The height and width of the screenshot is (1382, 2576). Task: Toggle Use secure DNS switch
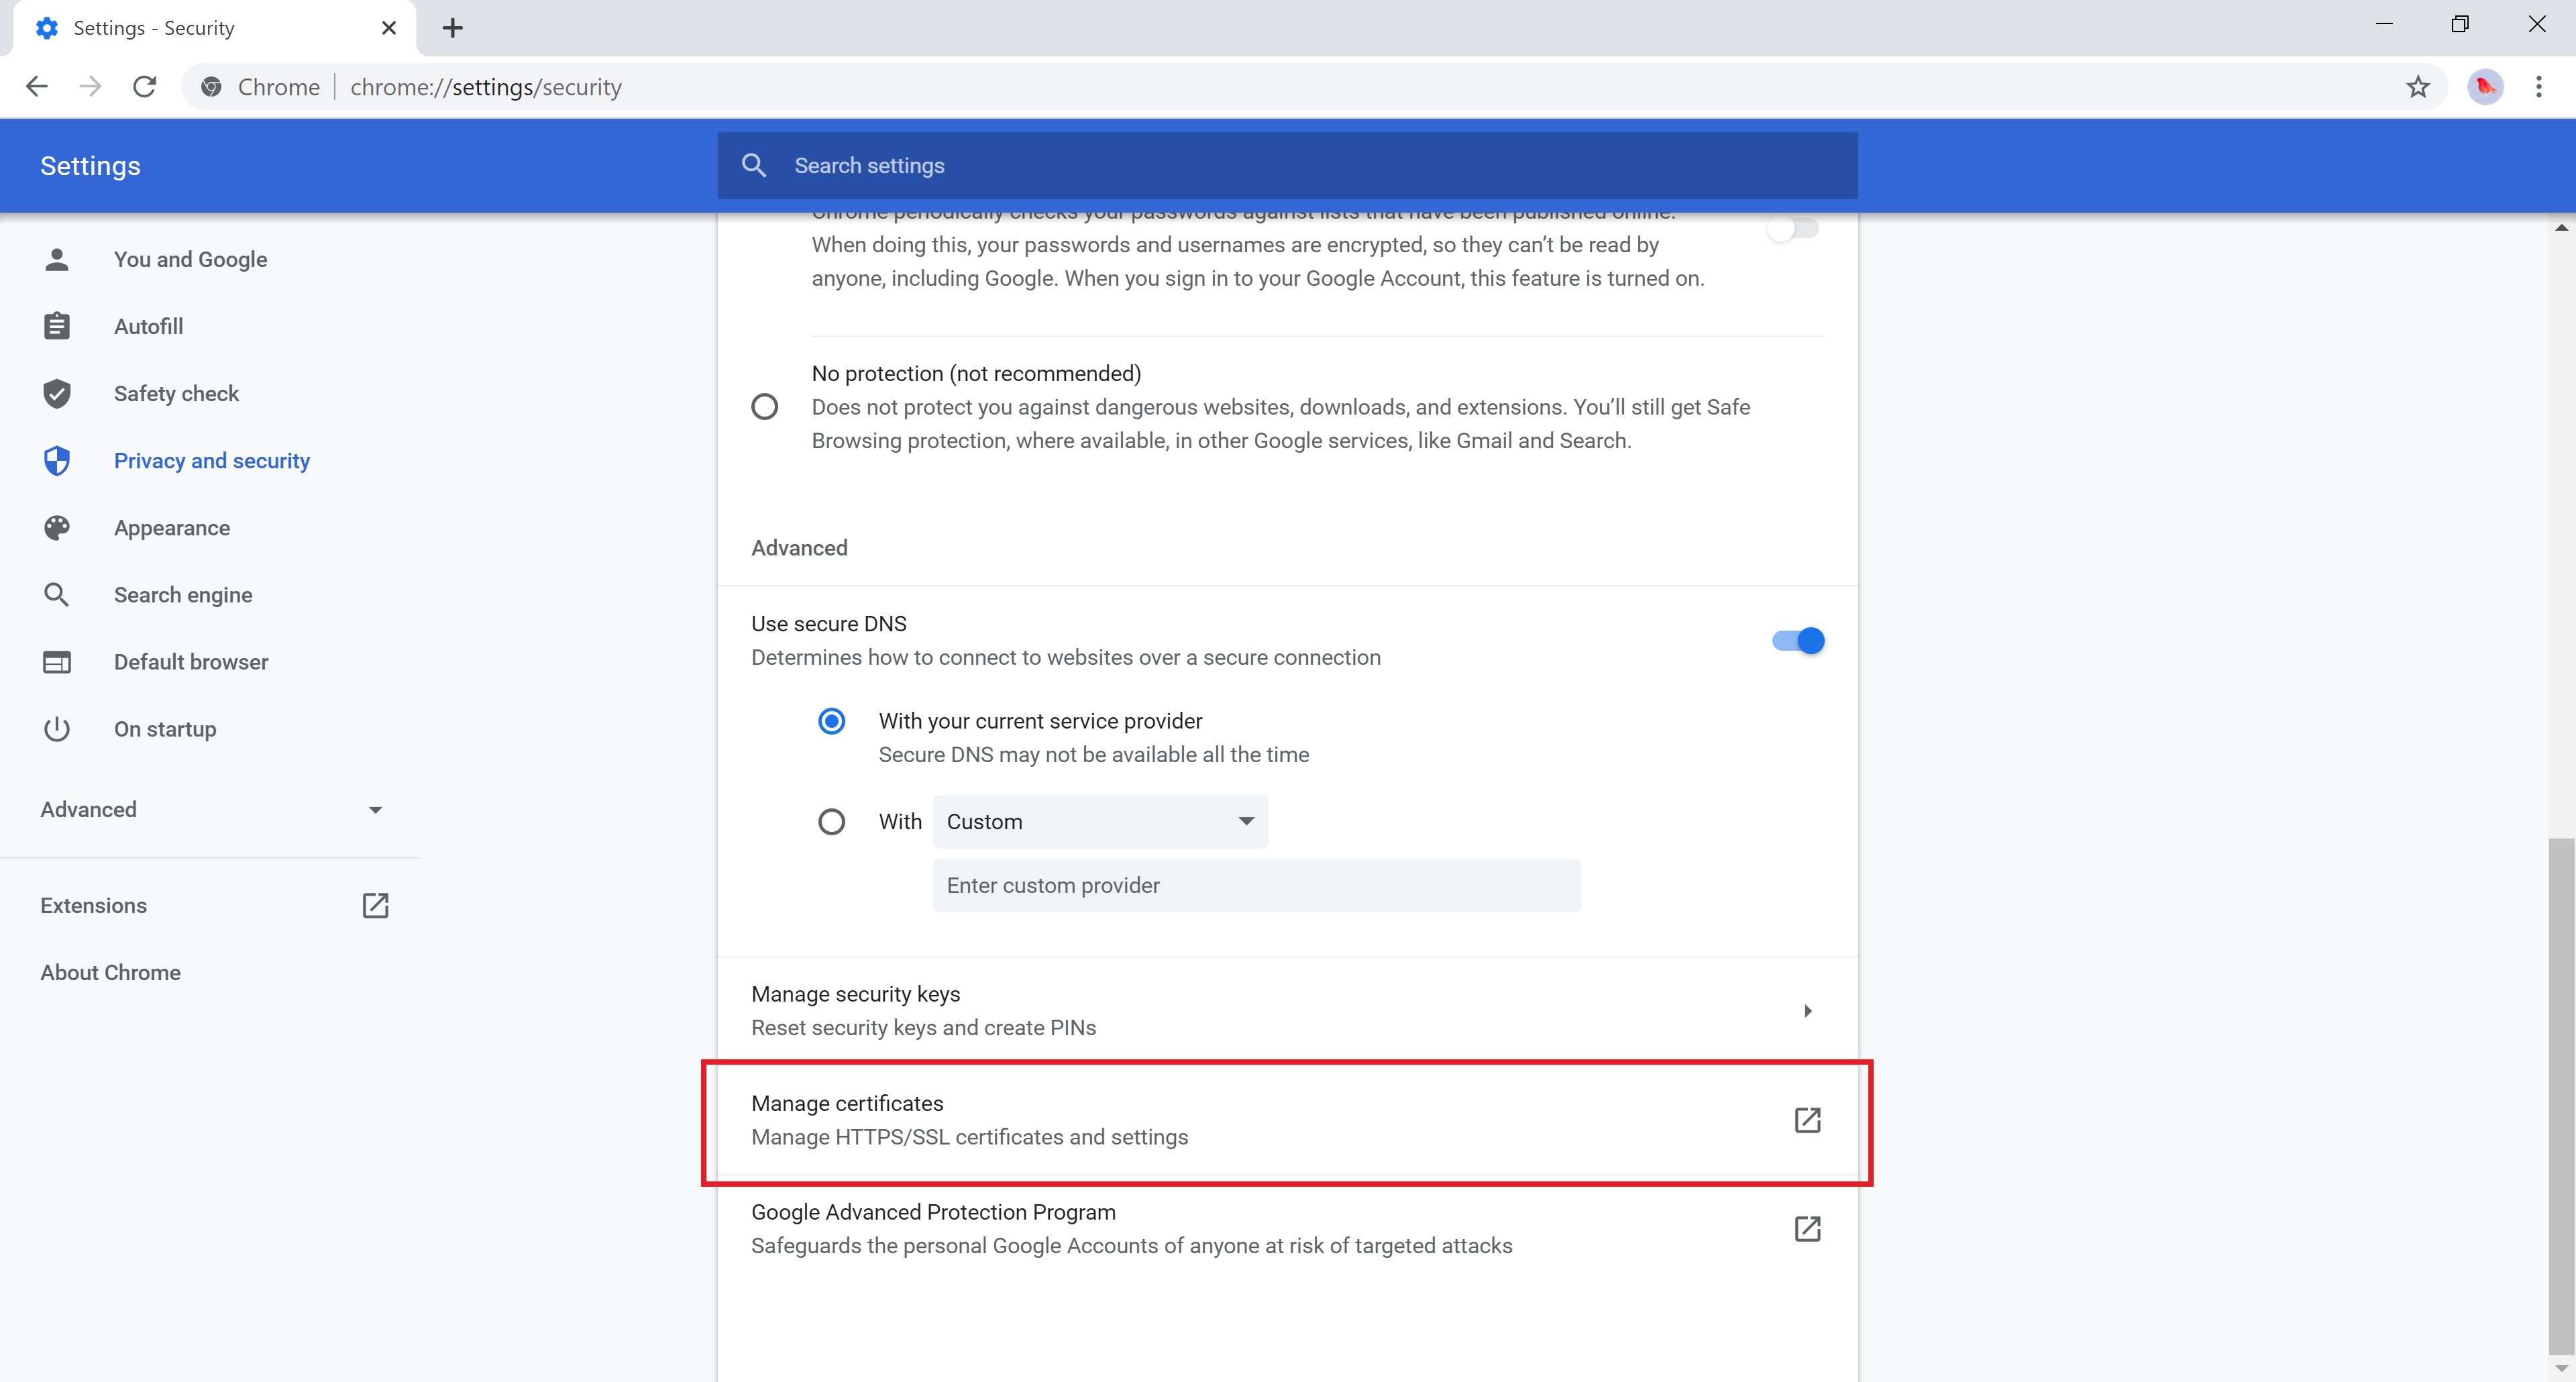1798,641
